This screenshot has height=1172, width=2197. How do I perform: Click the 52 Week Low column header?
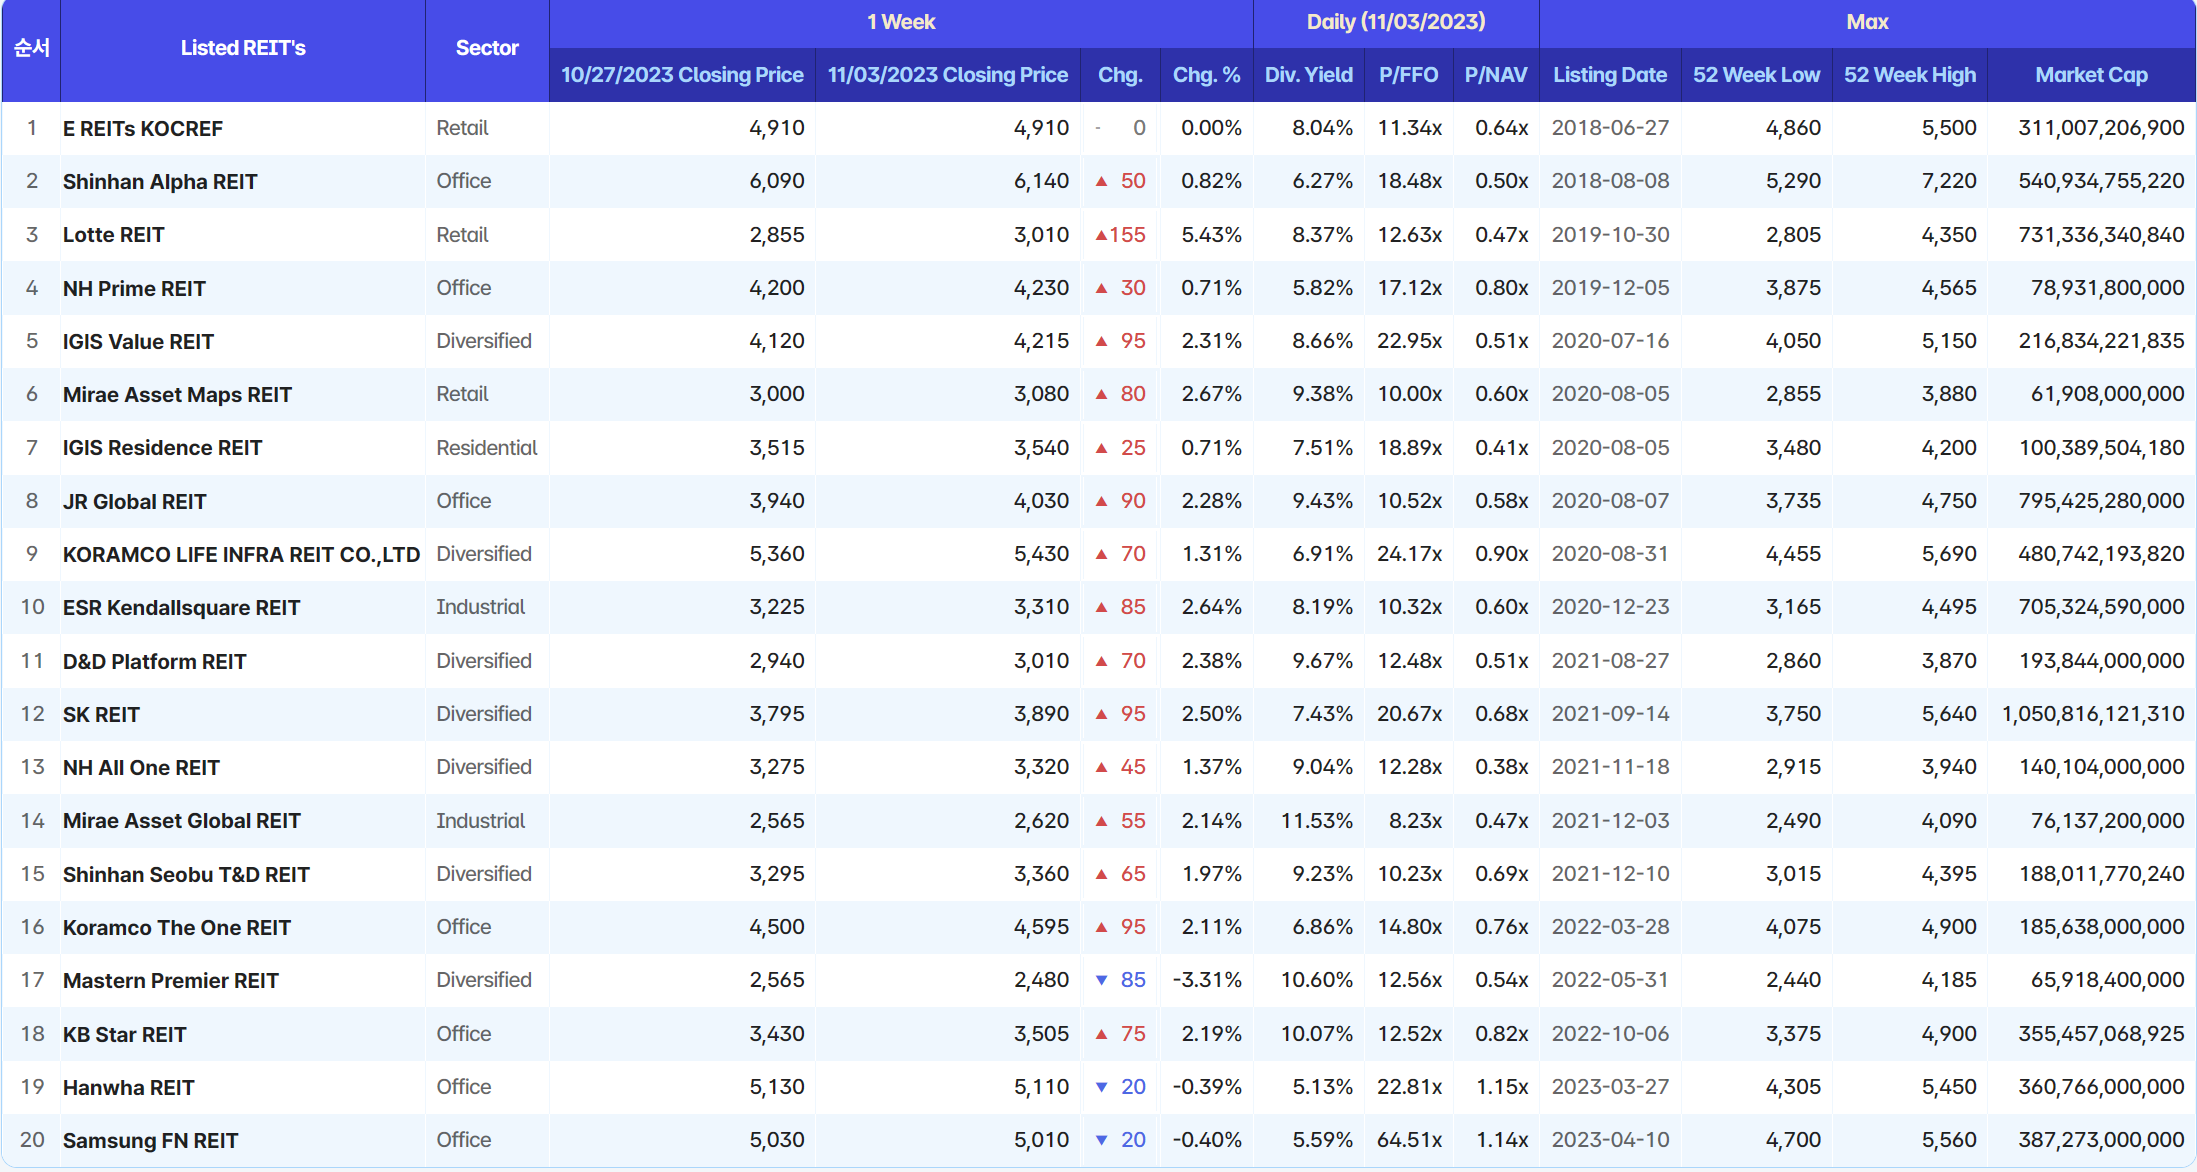coord(1756,75)
